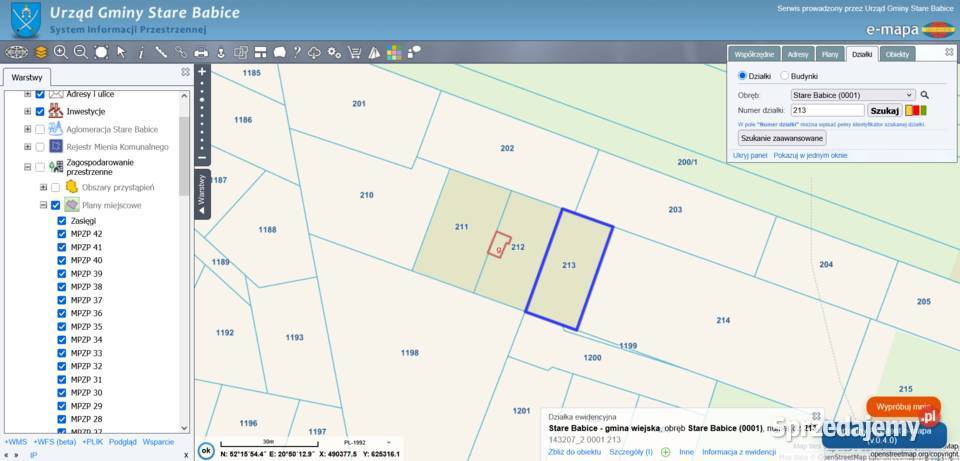Check the Zagospodarowanie przestrzenne checkbox
This screenshot has height=461, width=960.
pyautogui.click(x=40, y=167)
